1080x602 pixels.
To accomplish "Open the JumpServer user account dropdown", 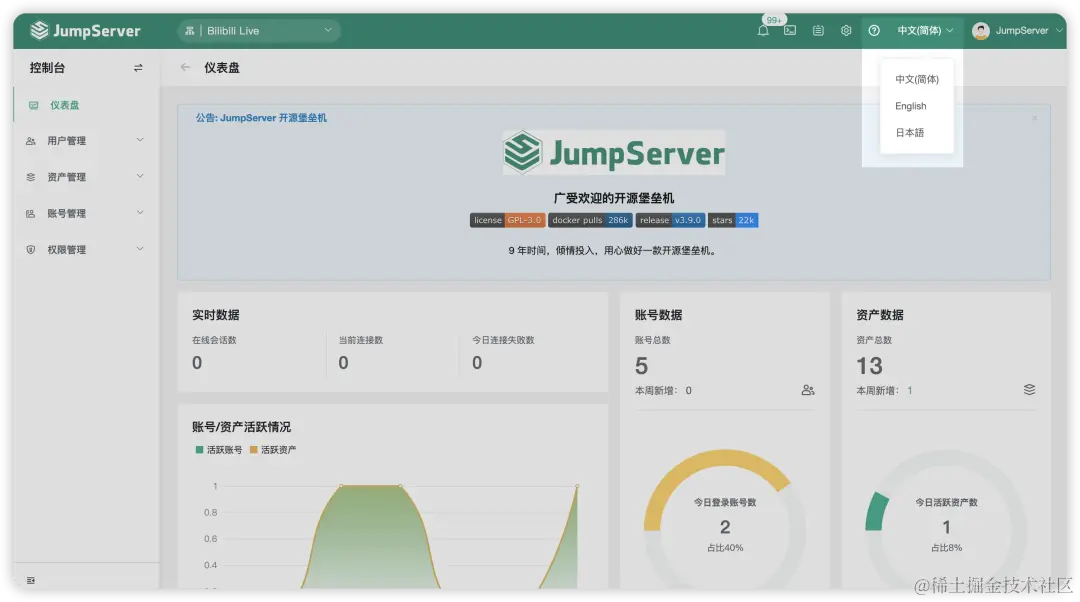I will (1018, 30).
